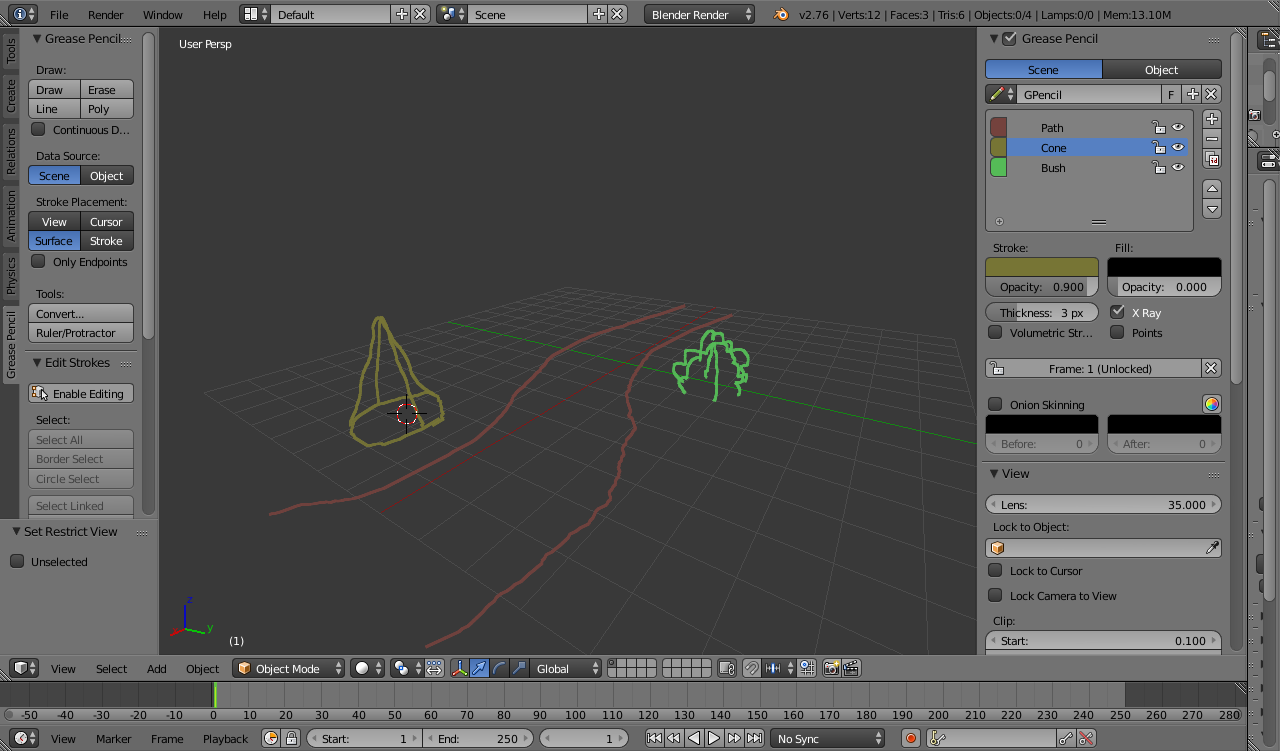Remove the active grease pencil layer
Screen dimensions: 1280x751
pyautogui.click(x=1212, y=139)
